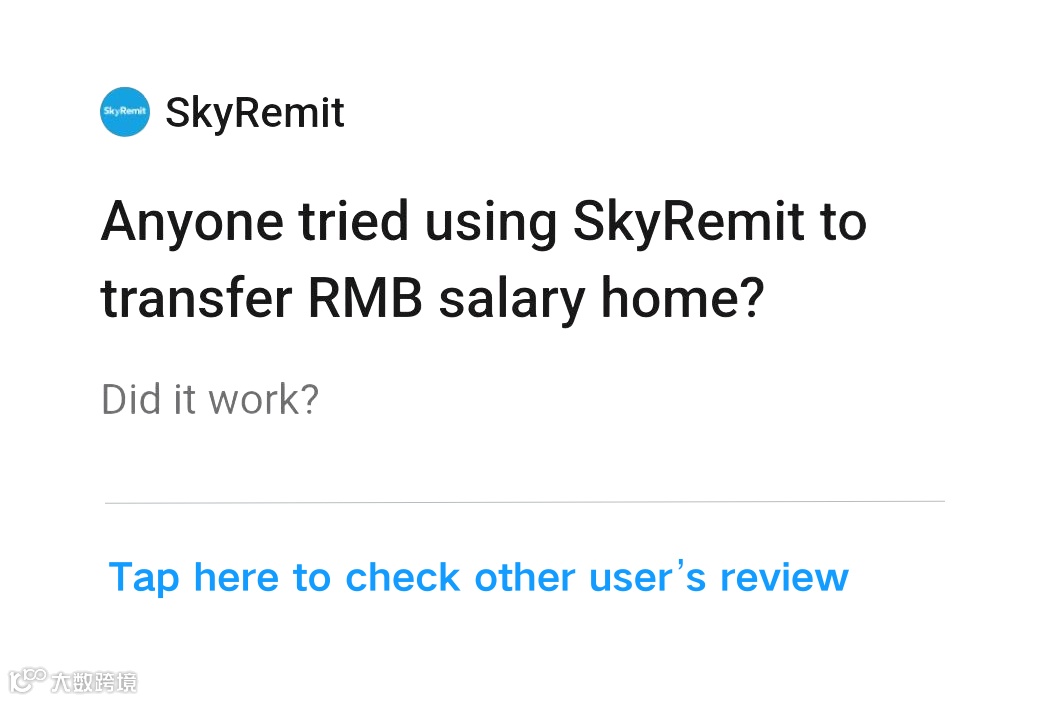Tap the word "review" in the blue link
The width and height of the screenshot is (1050, 701).
pyautogui.click(x=784, y=577)
